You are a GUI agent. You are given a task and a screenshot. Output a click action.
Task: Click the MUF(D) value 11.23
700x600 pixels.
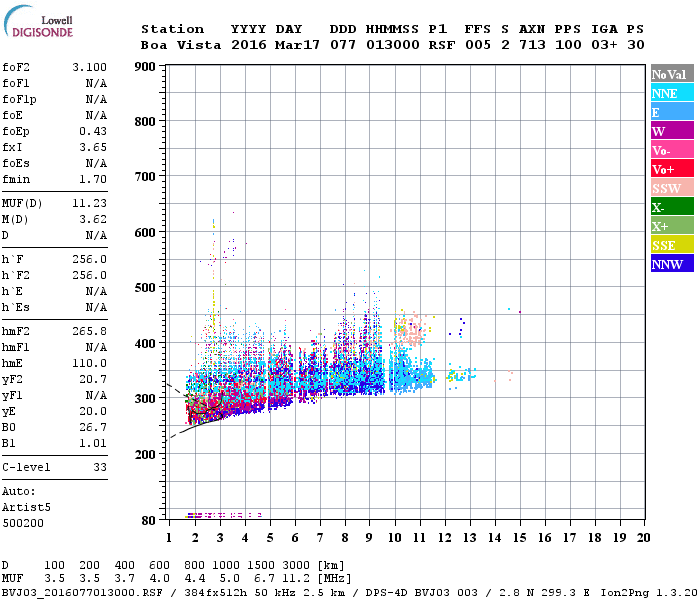(x=89, y=204)
